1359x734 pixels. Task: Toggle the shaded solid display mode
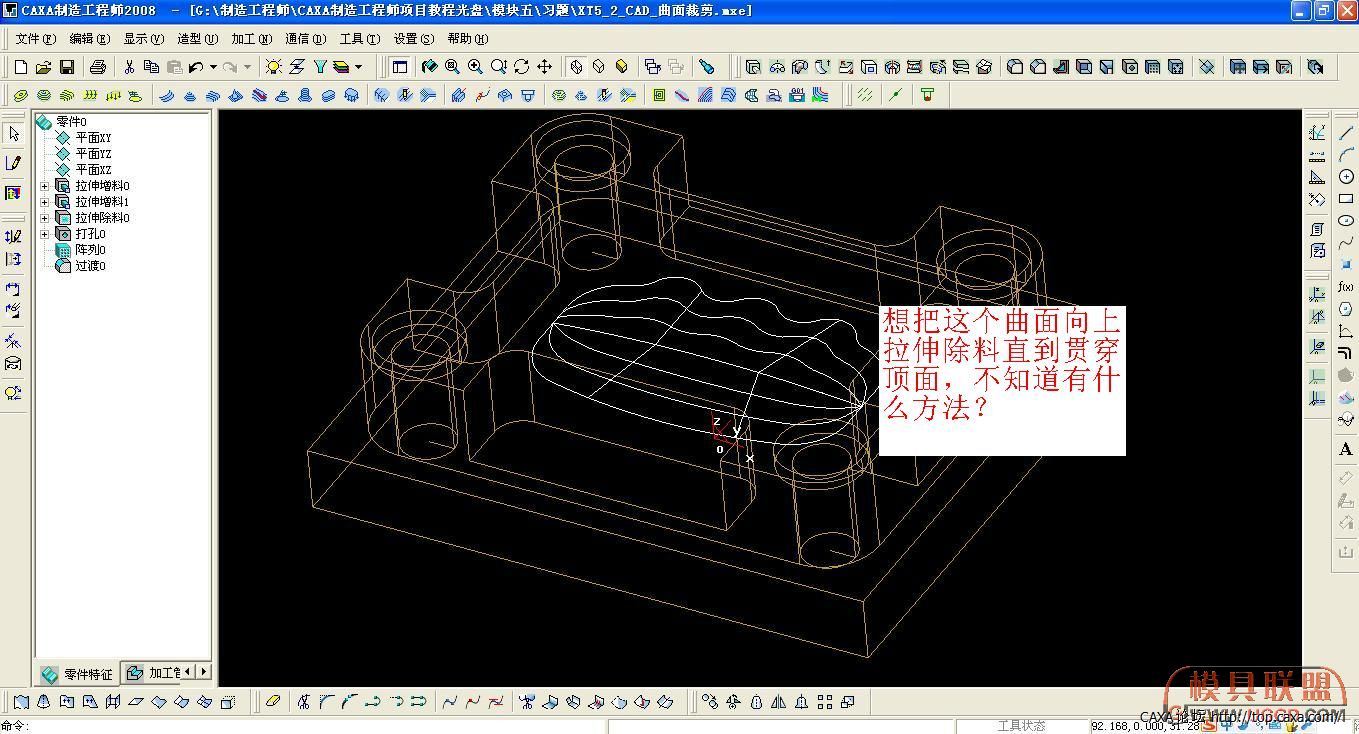point(622,67)
